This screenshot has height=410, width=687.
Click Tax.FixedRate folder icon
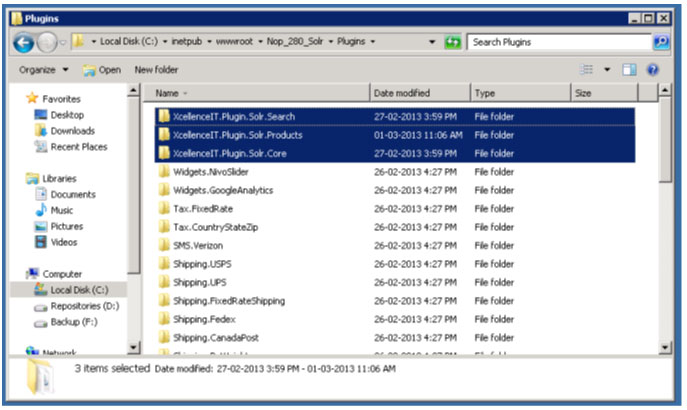pyautogui.click(x=164, y=208)
